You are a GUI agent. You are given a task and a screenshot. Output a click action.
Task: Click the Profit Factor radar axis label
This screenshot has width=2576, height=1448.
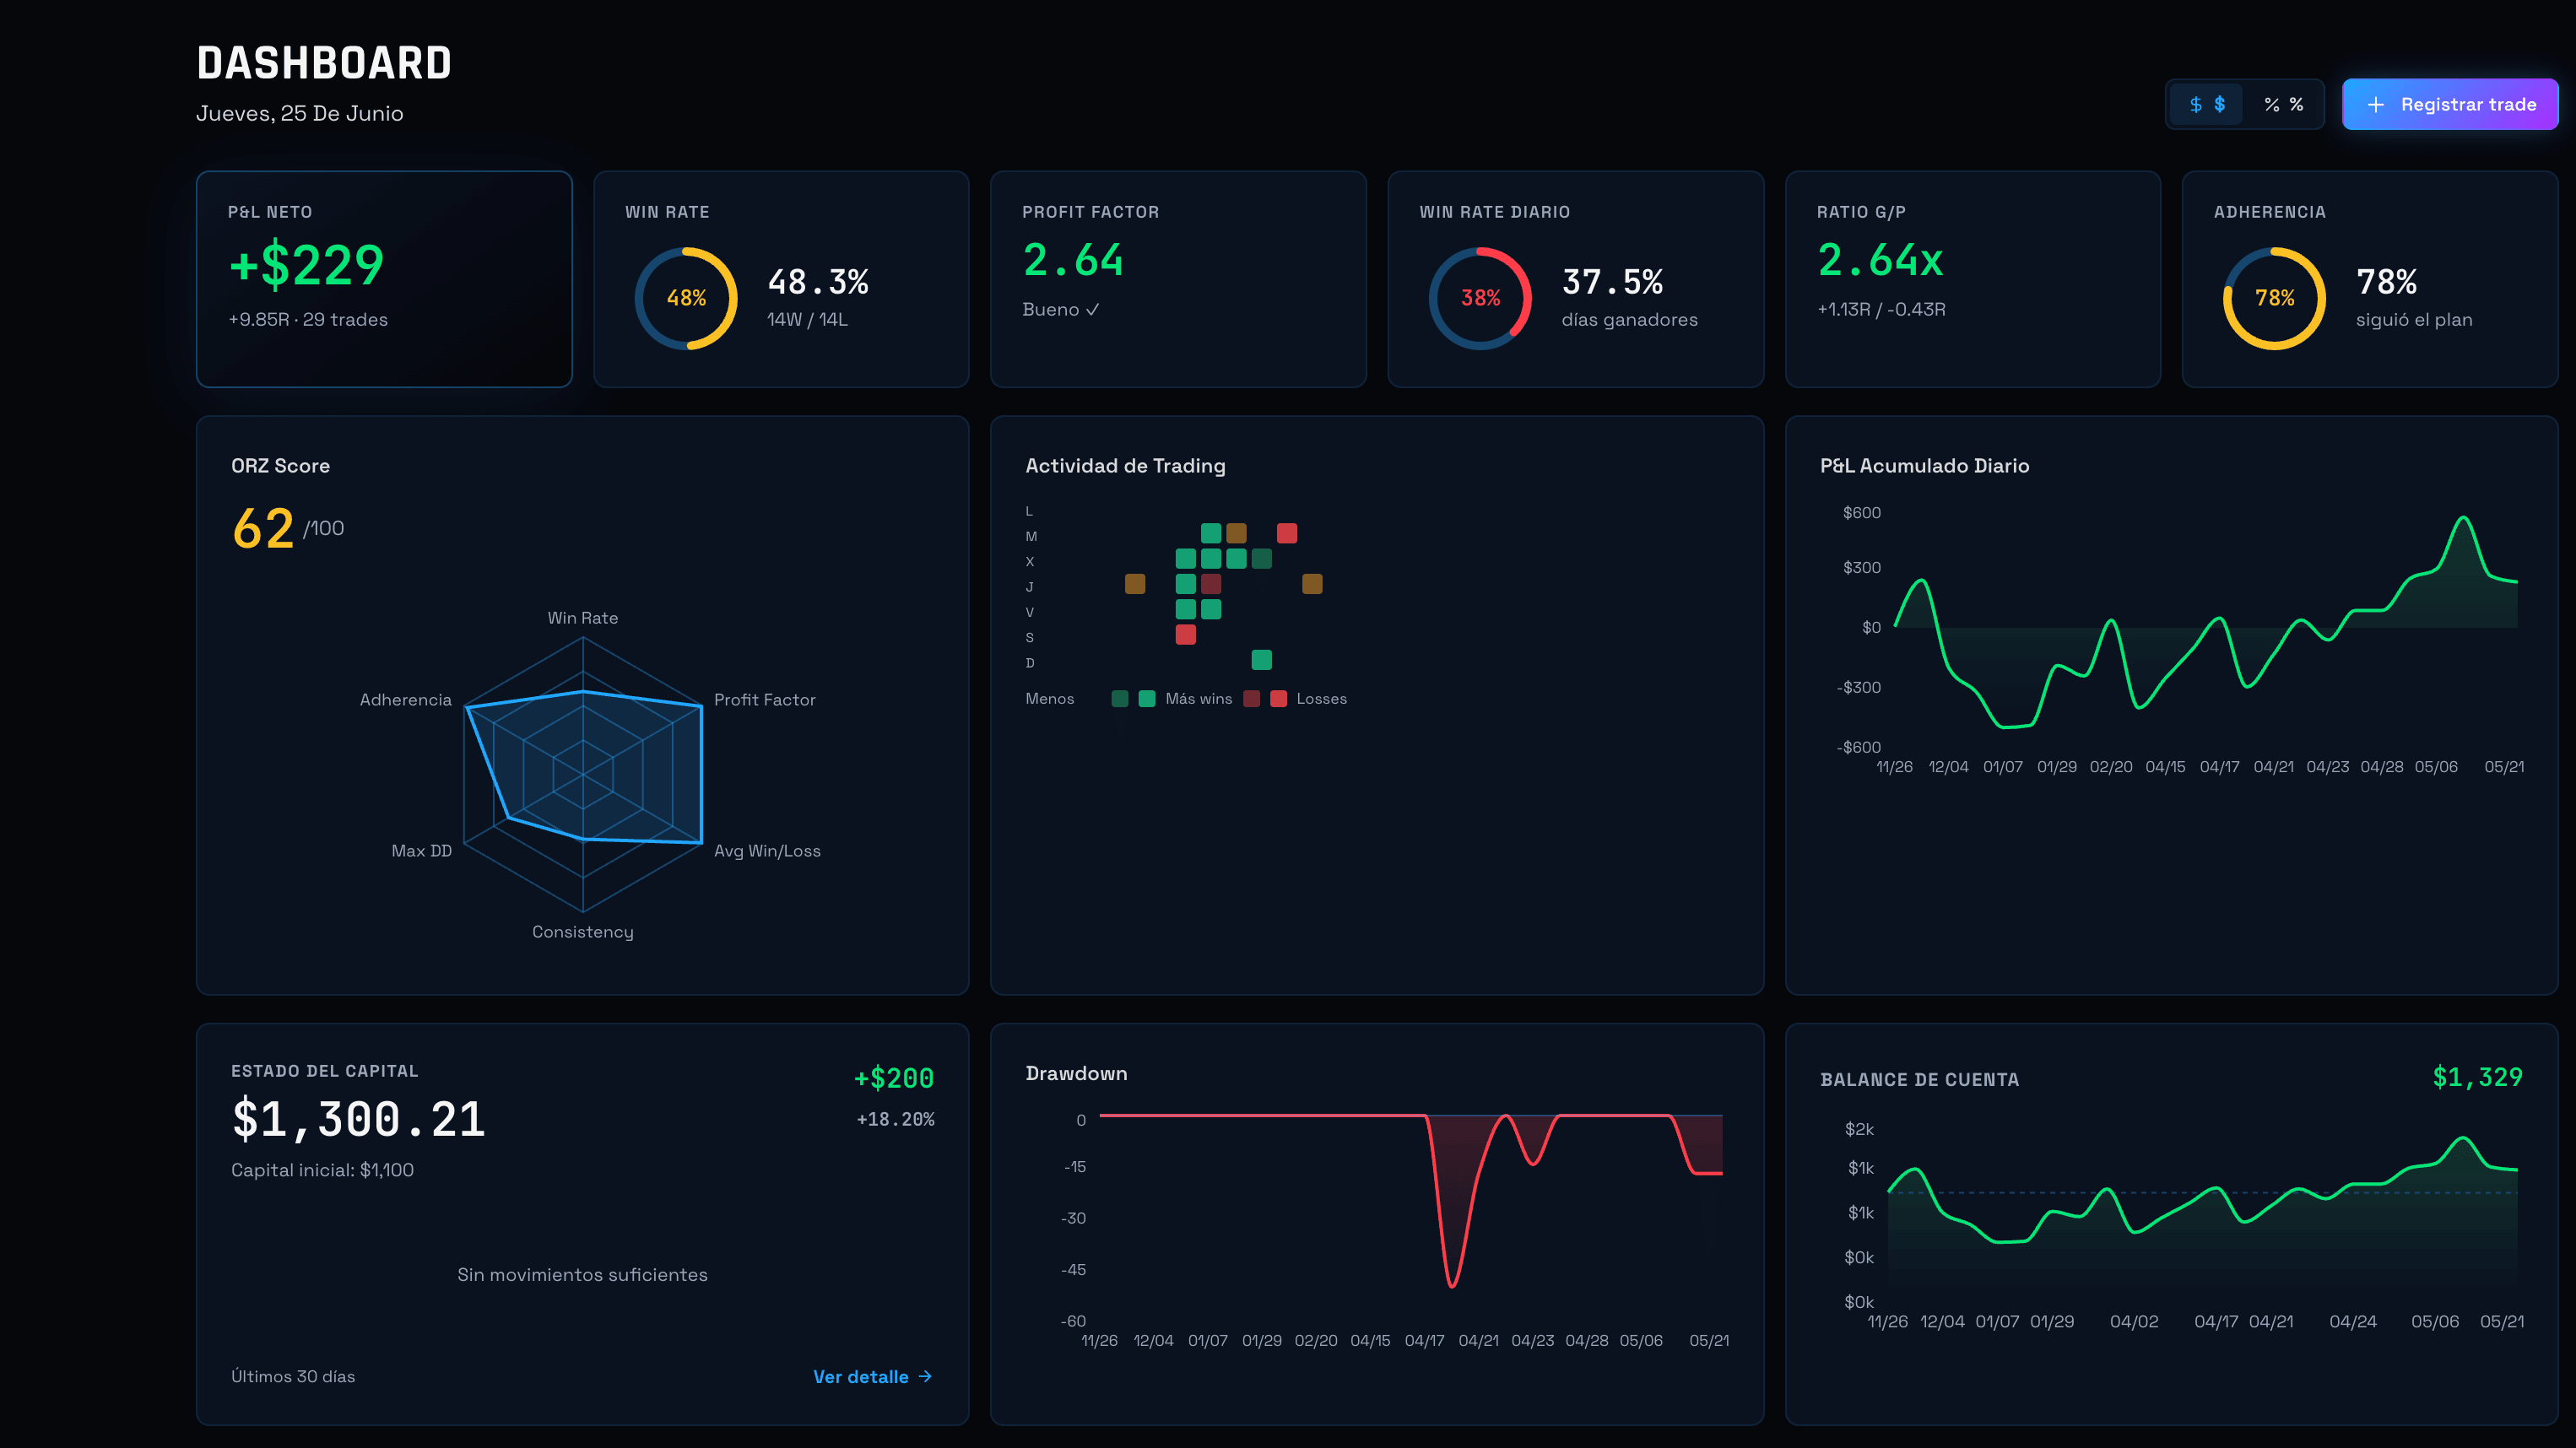point(765,700)
